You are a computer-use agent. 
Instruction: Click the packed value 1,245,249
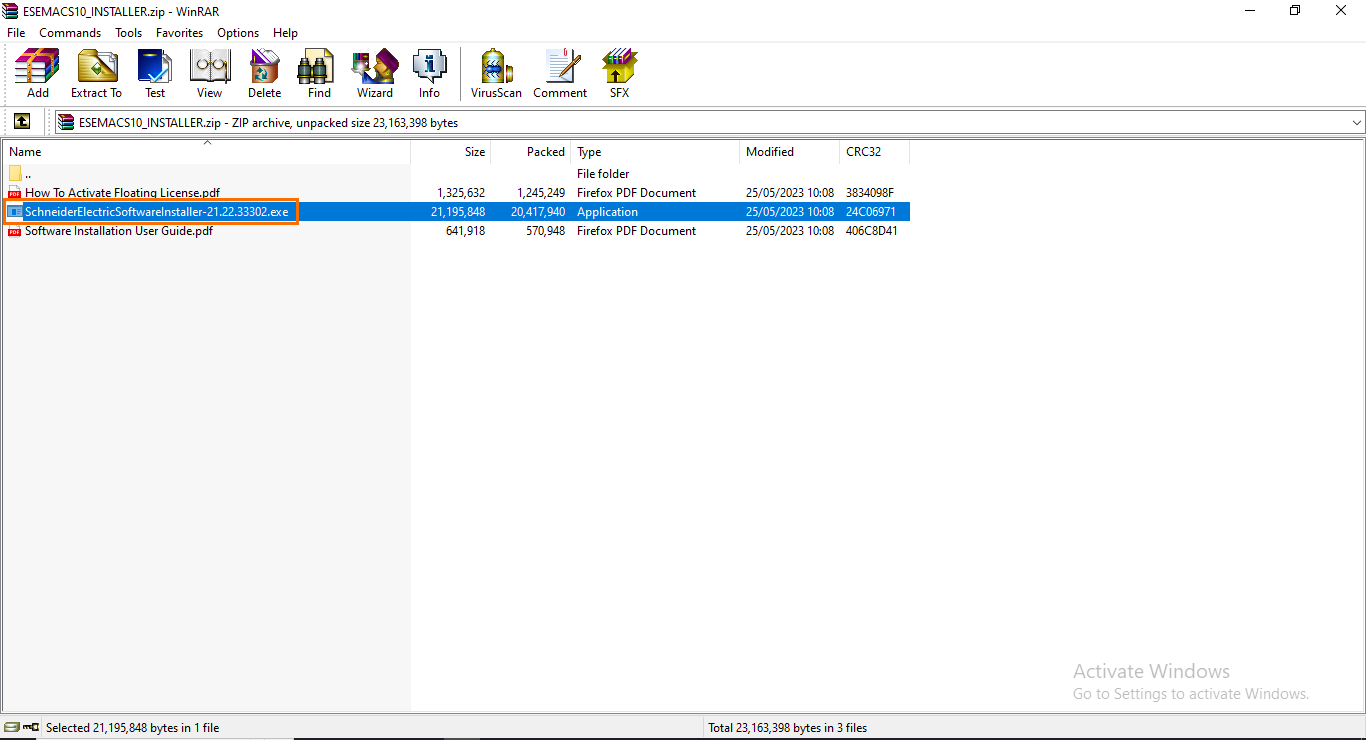541,193
